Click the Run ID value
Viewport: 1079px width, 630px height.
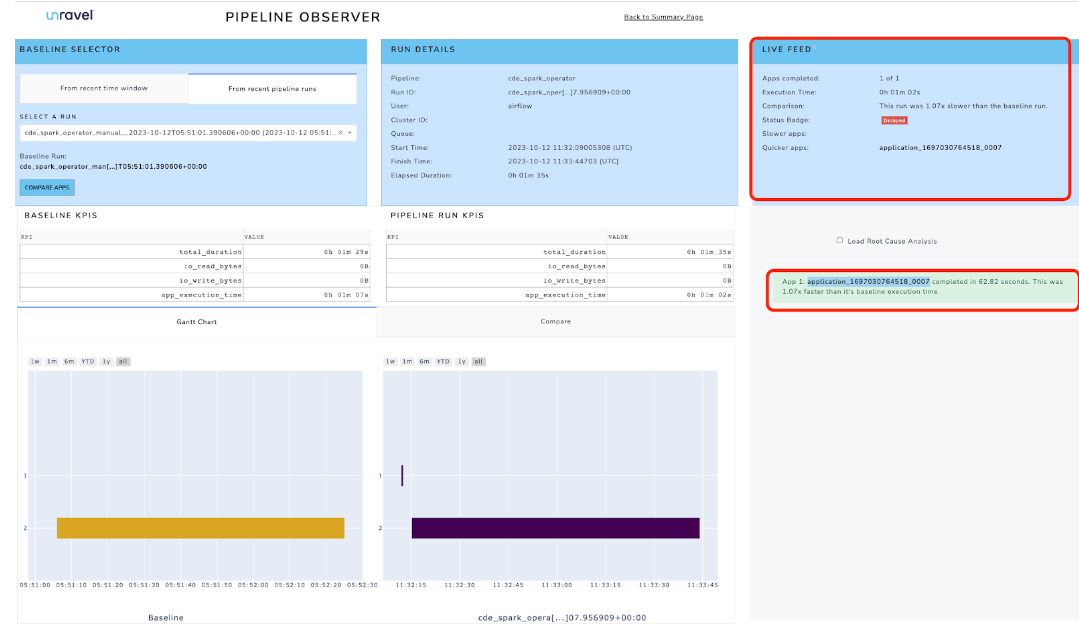[x=569, y=92]
